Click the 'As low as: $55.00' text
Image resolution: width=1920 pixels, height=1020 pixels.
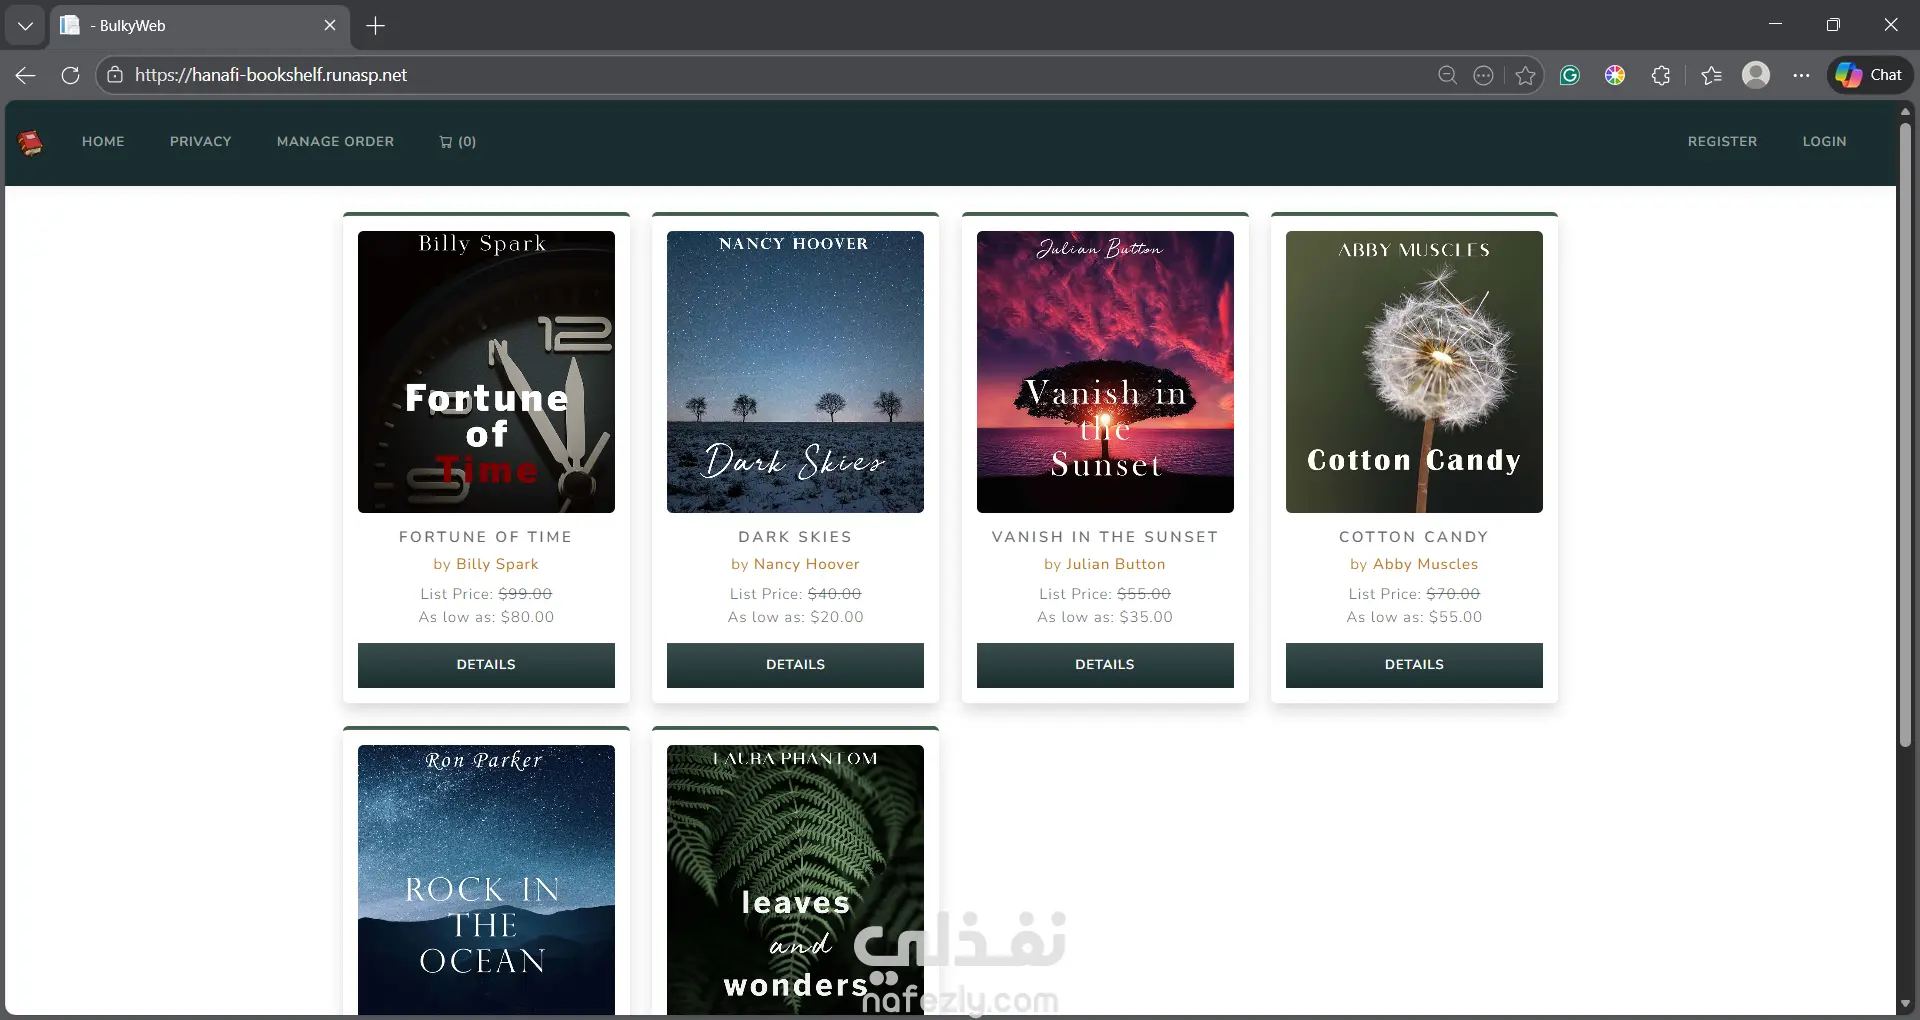pyautogui.click(x=1414, y=617)
